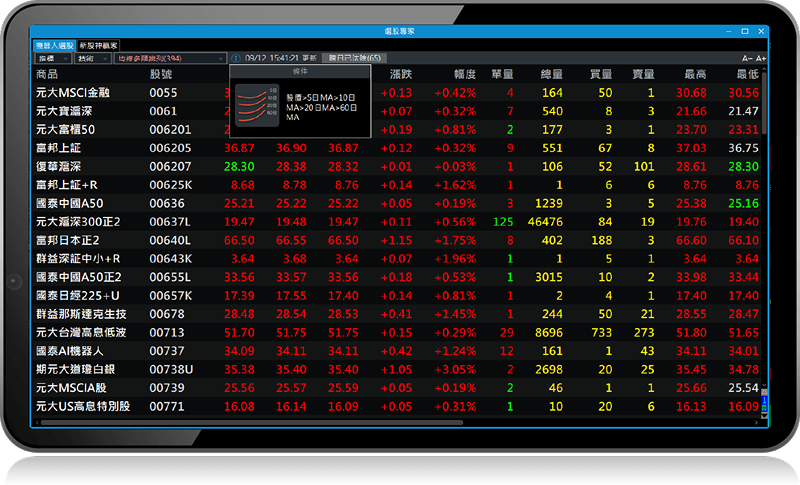
Task: Click the page-up icon above the blue page indicator
Action: pyautogui.click(x=764, y=393)
